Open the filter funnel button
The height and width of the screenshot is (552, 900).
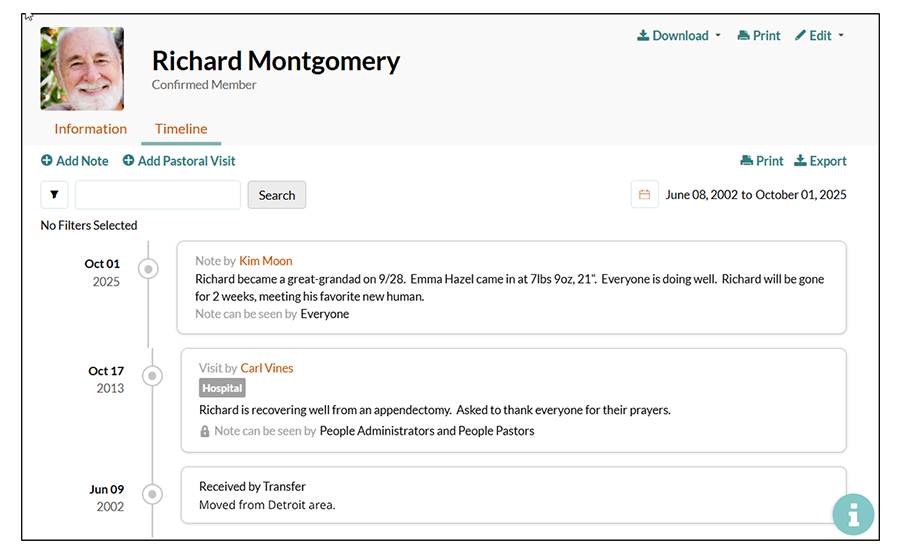point(54,195)
